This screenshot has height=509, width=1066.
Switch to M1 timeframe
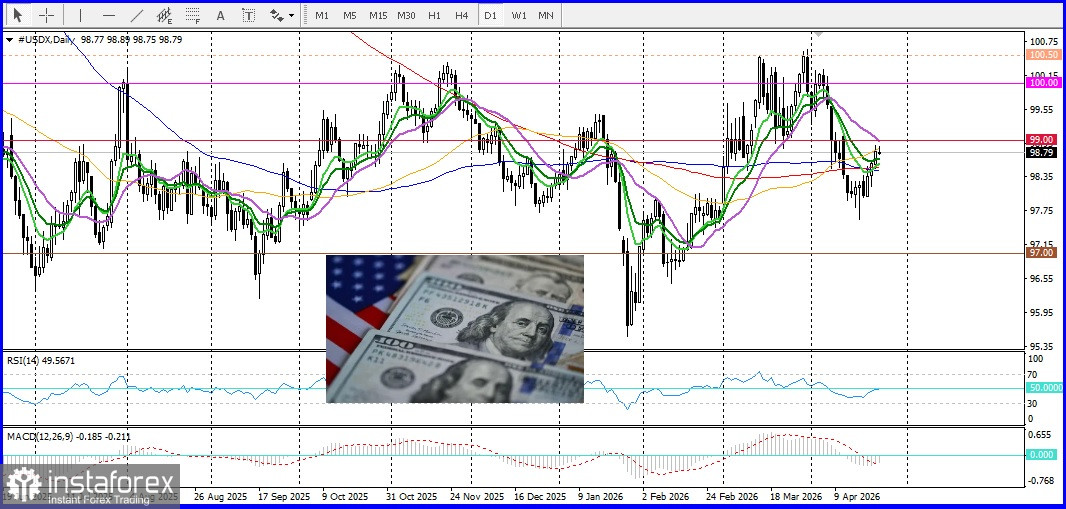pyautogui.click(x=322, y=15)
